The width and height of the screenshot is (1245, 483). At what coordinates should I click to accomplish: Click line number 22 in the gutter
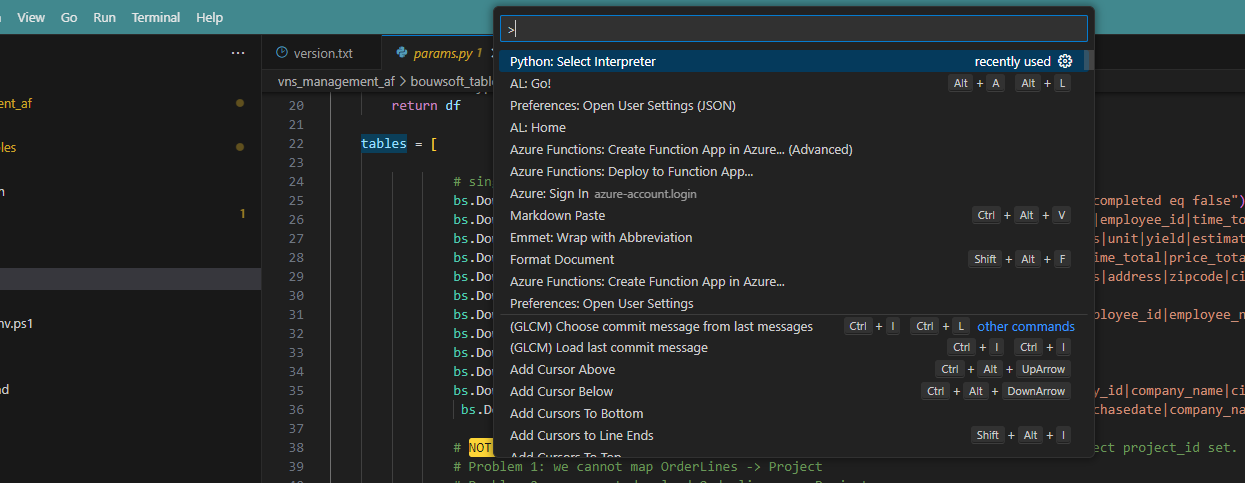294,143
